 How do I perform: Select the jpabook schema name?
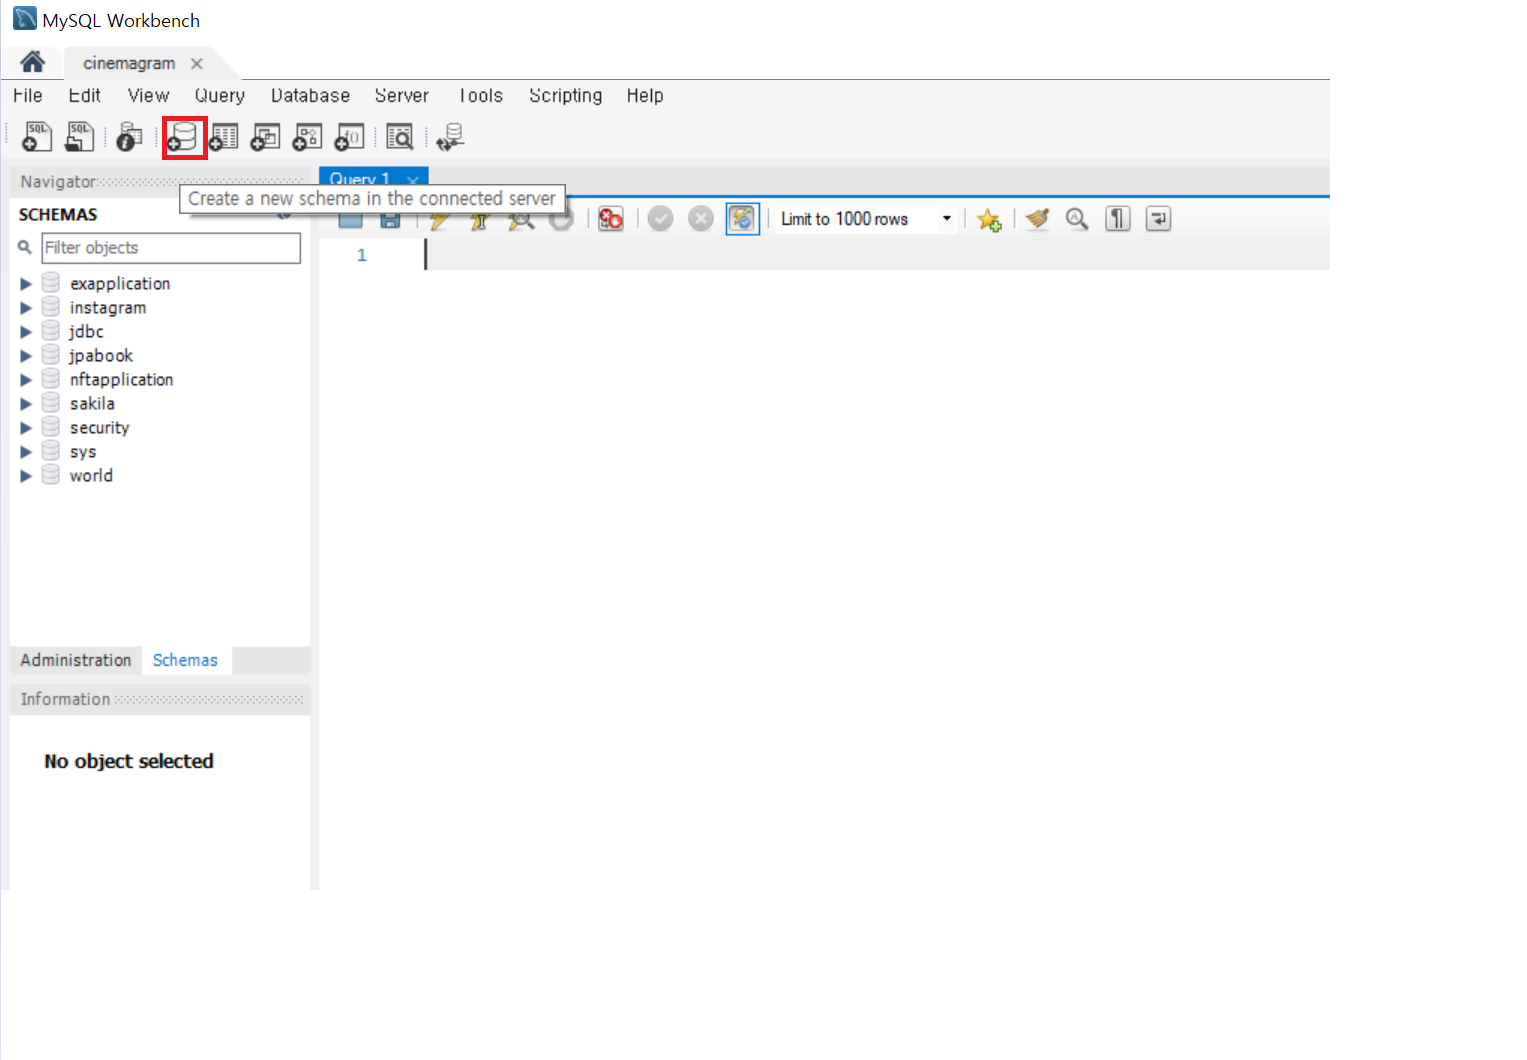click(x=101, y=356)
